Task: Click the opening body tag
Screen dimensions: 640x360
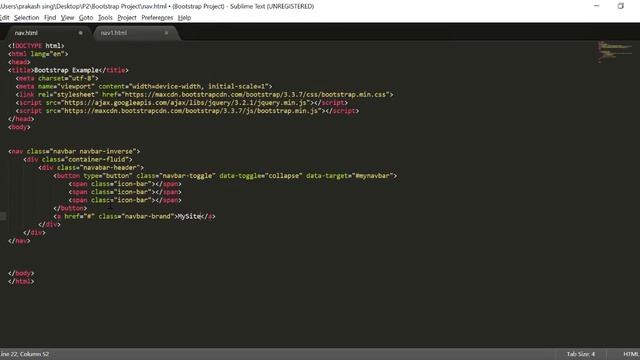Action: tap(19, 127)
